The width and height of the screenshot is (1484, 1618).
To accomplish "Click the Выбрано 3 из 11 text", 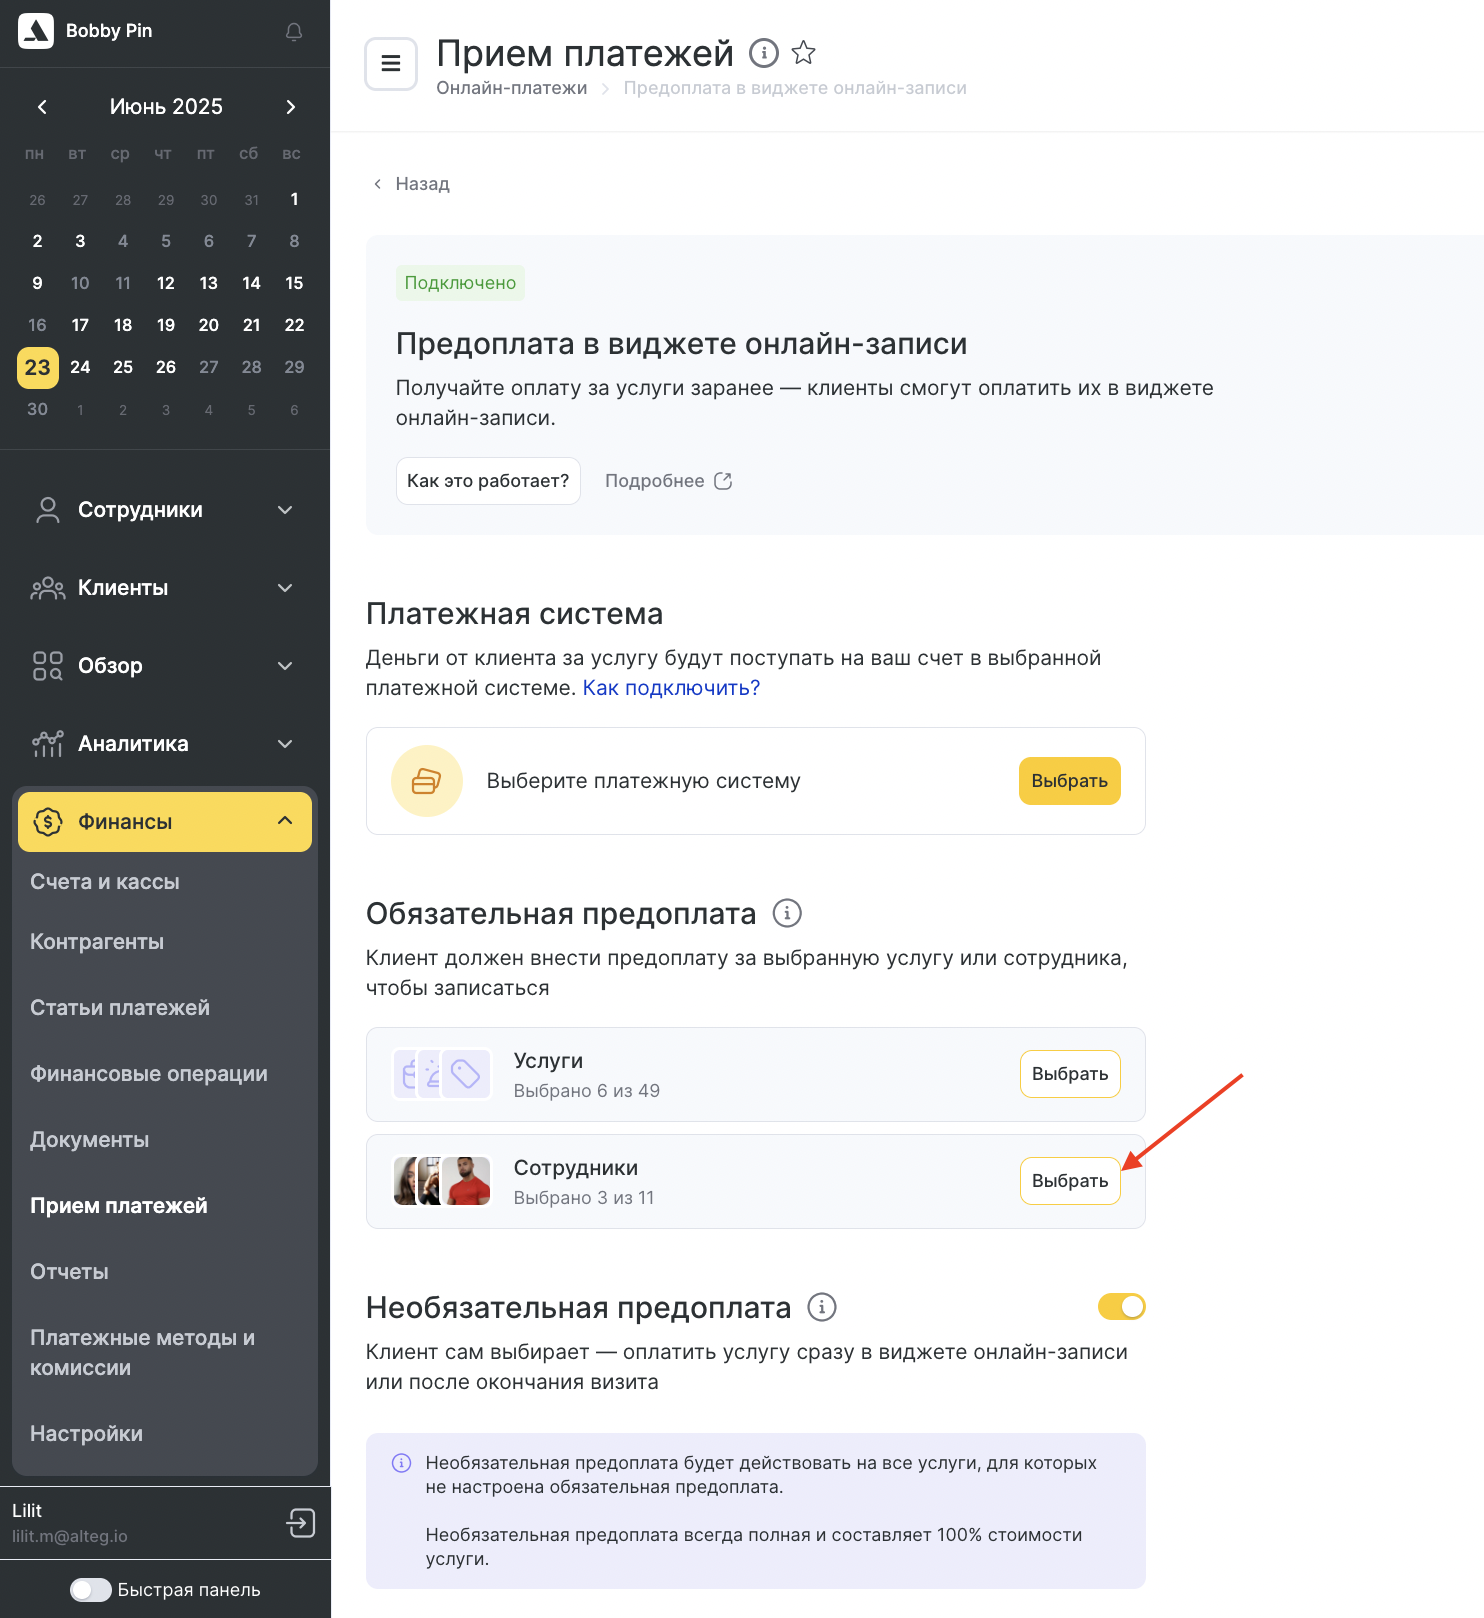I will (584, 1198).
